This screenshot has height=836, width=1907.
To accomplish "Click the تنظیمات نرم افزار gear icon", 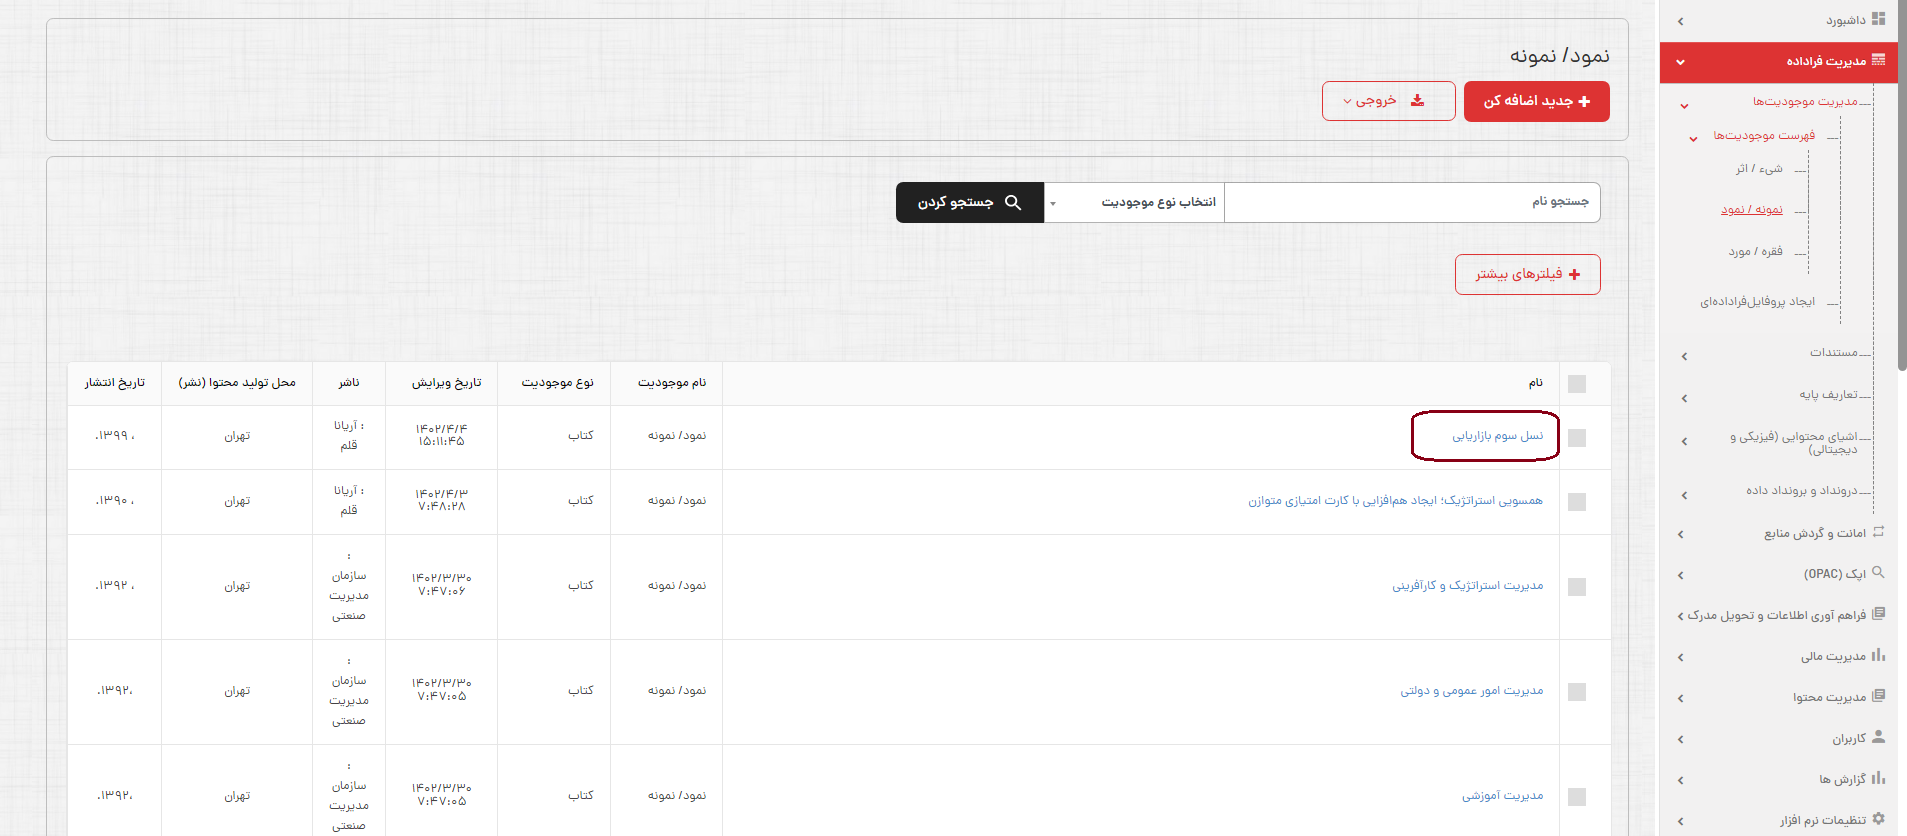I will (x=1878, y=819).
